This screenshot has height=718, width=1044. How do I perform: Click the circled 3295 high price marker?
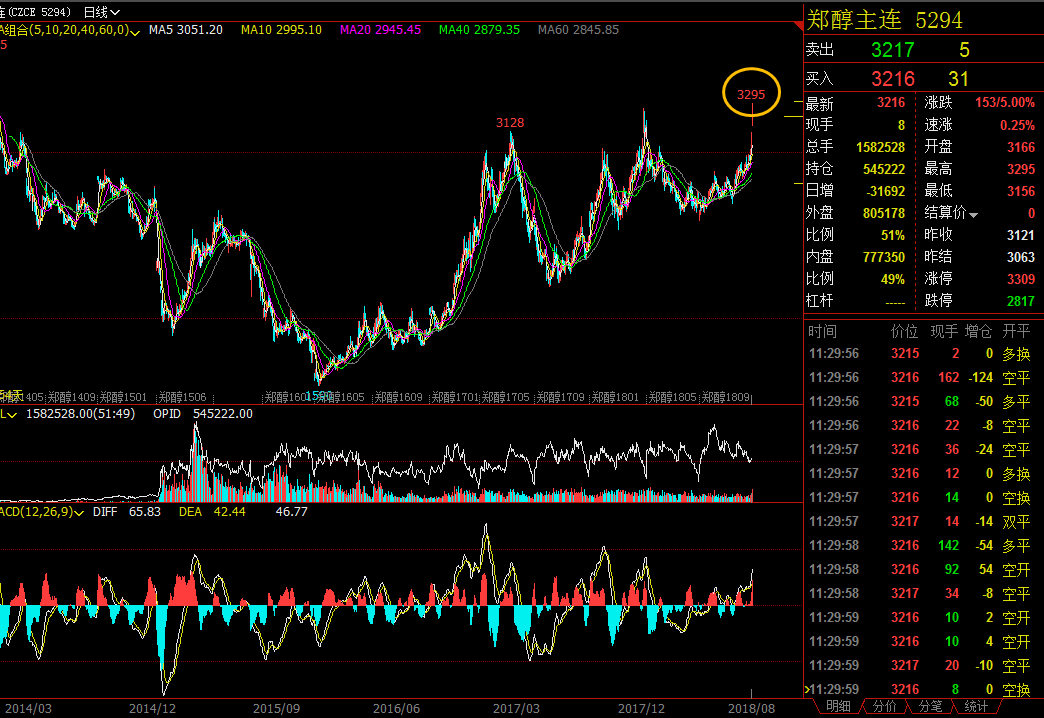point(751,95)
